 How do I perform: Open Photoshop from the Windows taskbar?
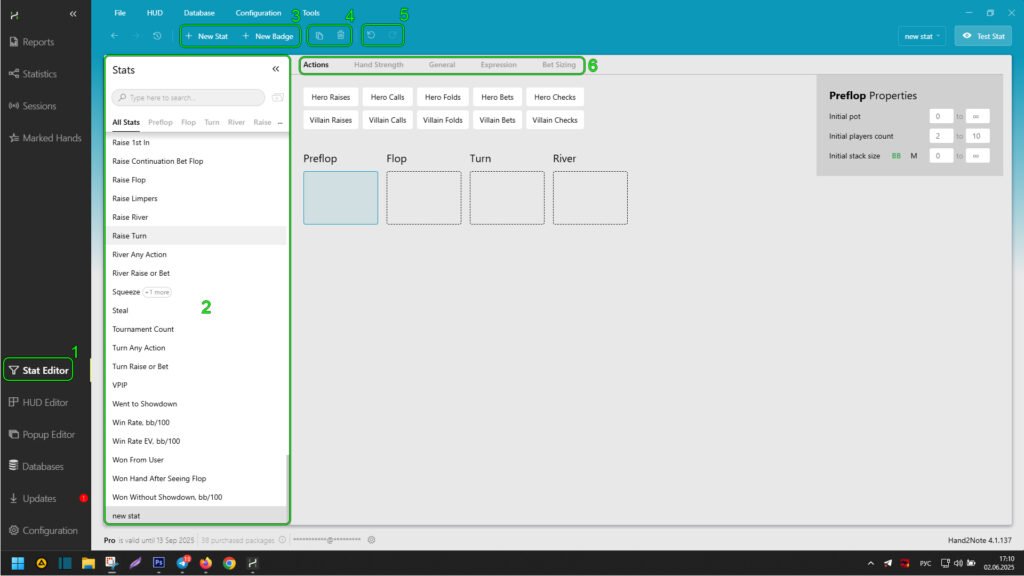point(158,563)
